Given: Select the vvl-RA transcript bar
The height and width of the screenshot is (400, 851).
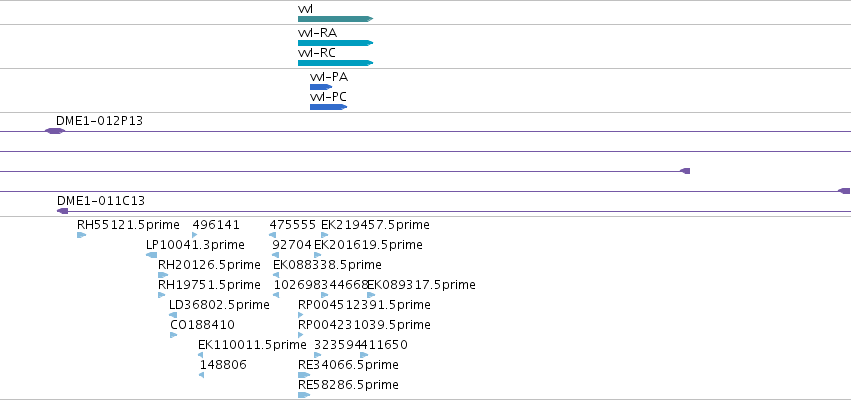Looking at the screenshot, I should 335,43.
